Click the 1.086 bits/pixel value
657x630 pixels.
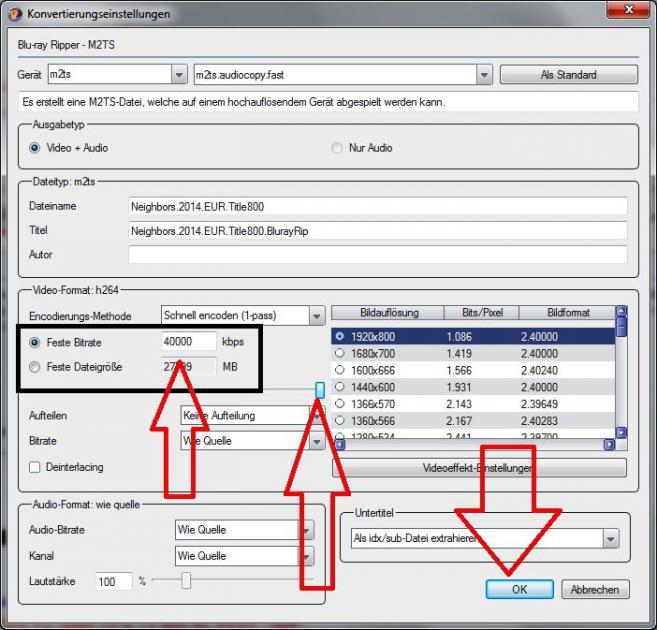pos(459,337)
